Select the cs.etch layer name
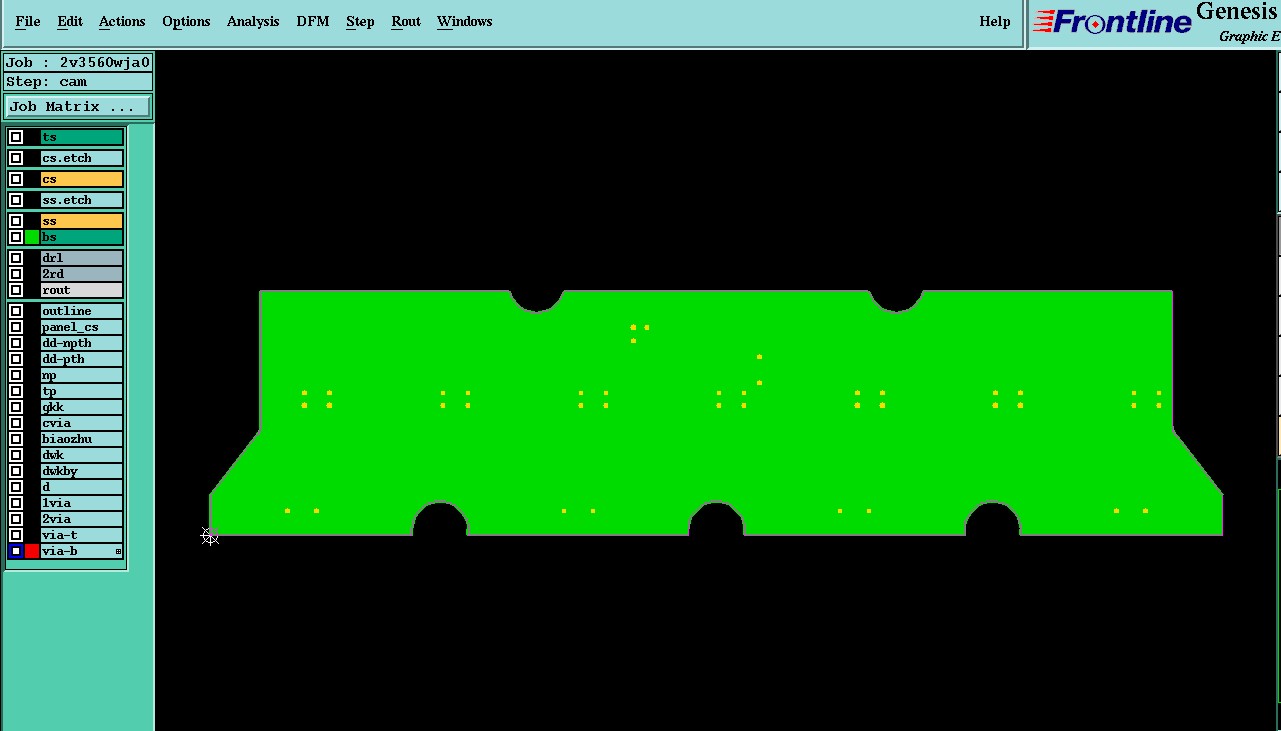The image size is (1281, 731). 82,158
